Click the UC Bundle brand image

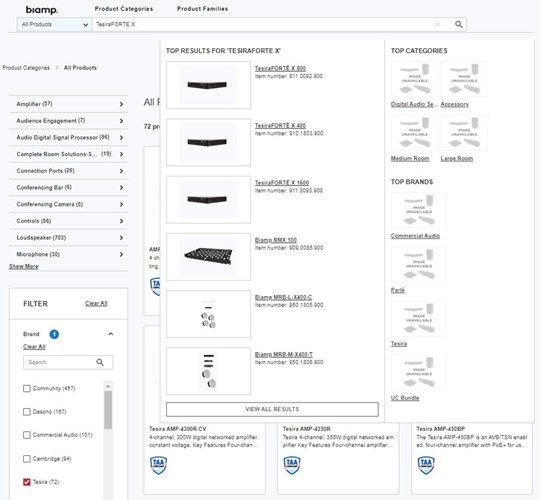tap(419, 373)
